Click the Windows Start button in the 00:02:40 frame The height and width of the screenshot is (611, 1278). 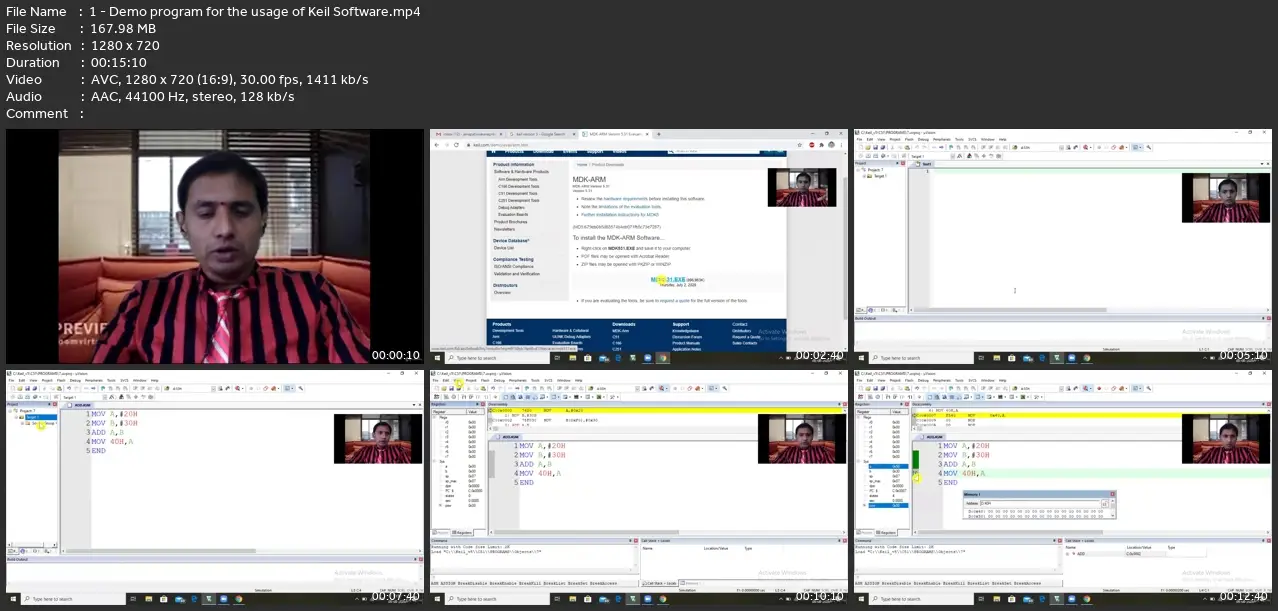(437, 358)
